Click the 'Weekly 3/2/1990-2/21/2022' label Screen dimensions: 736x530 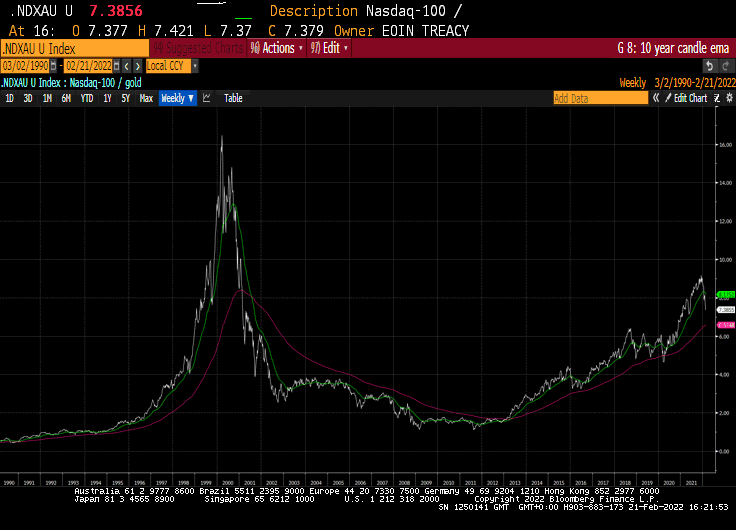tap(677, 83)
